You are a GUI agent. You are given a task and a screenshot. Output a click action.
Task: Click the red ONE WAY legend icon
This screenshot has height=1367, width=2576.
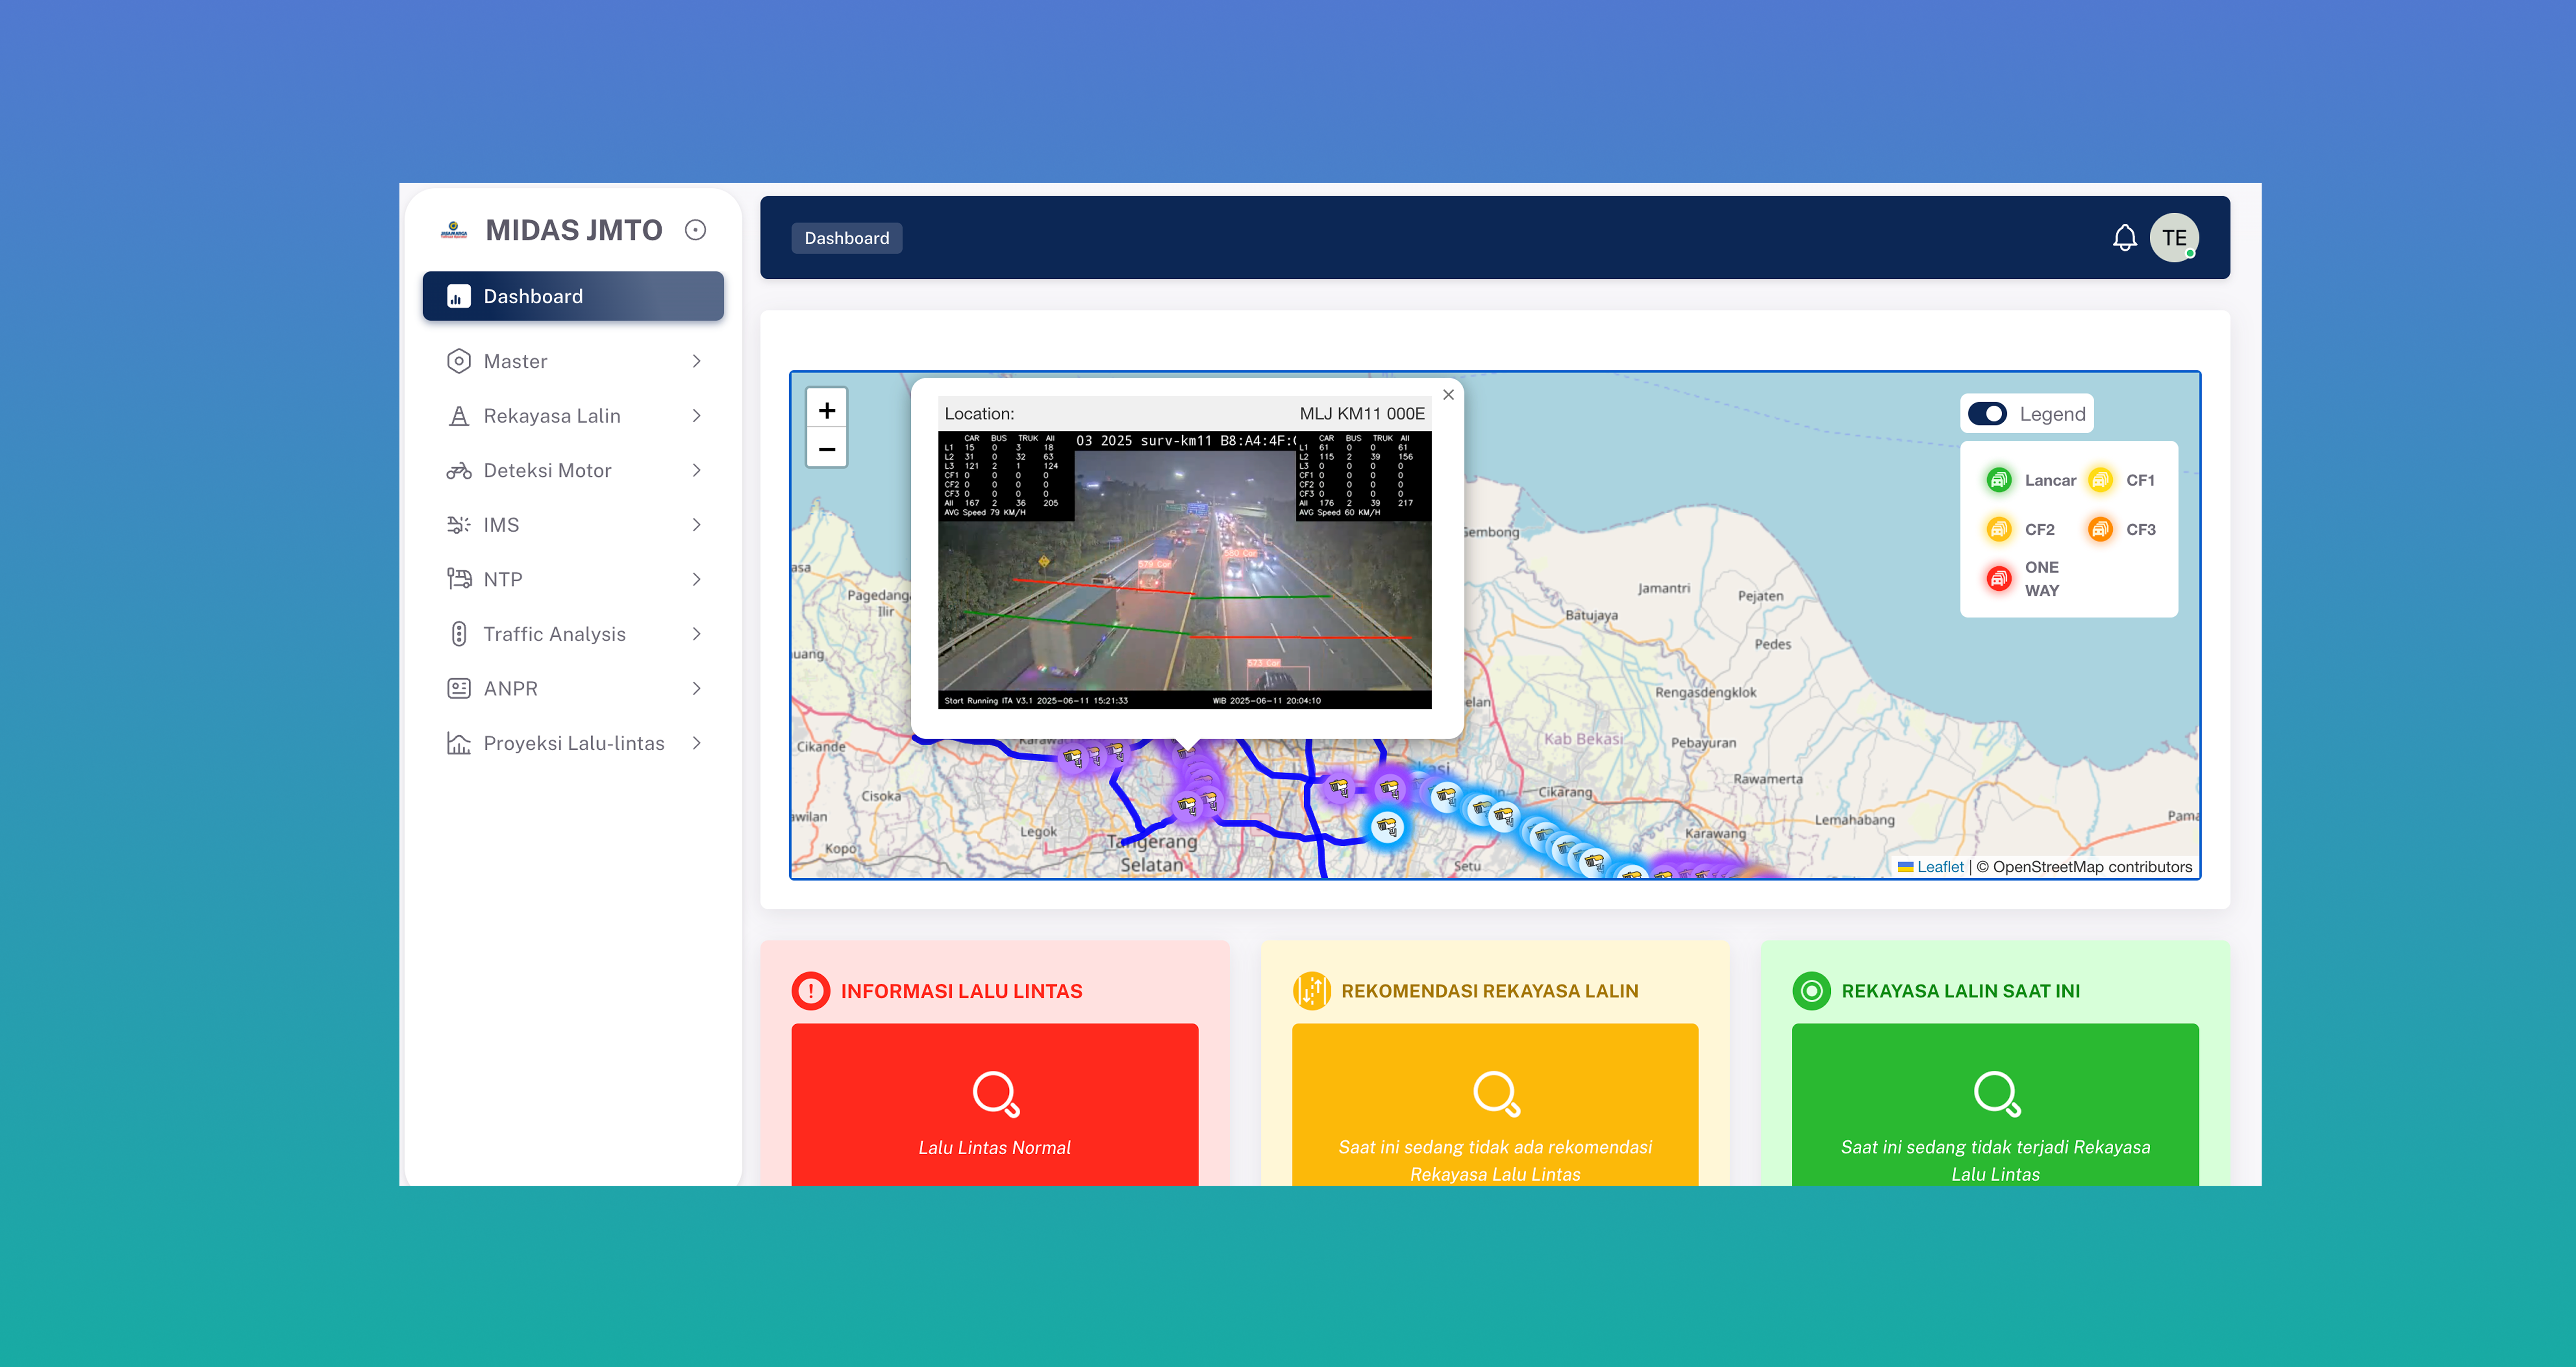click(x=1998, y=578)
